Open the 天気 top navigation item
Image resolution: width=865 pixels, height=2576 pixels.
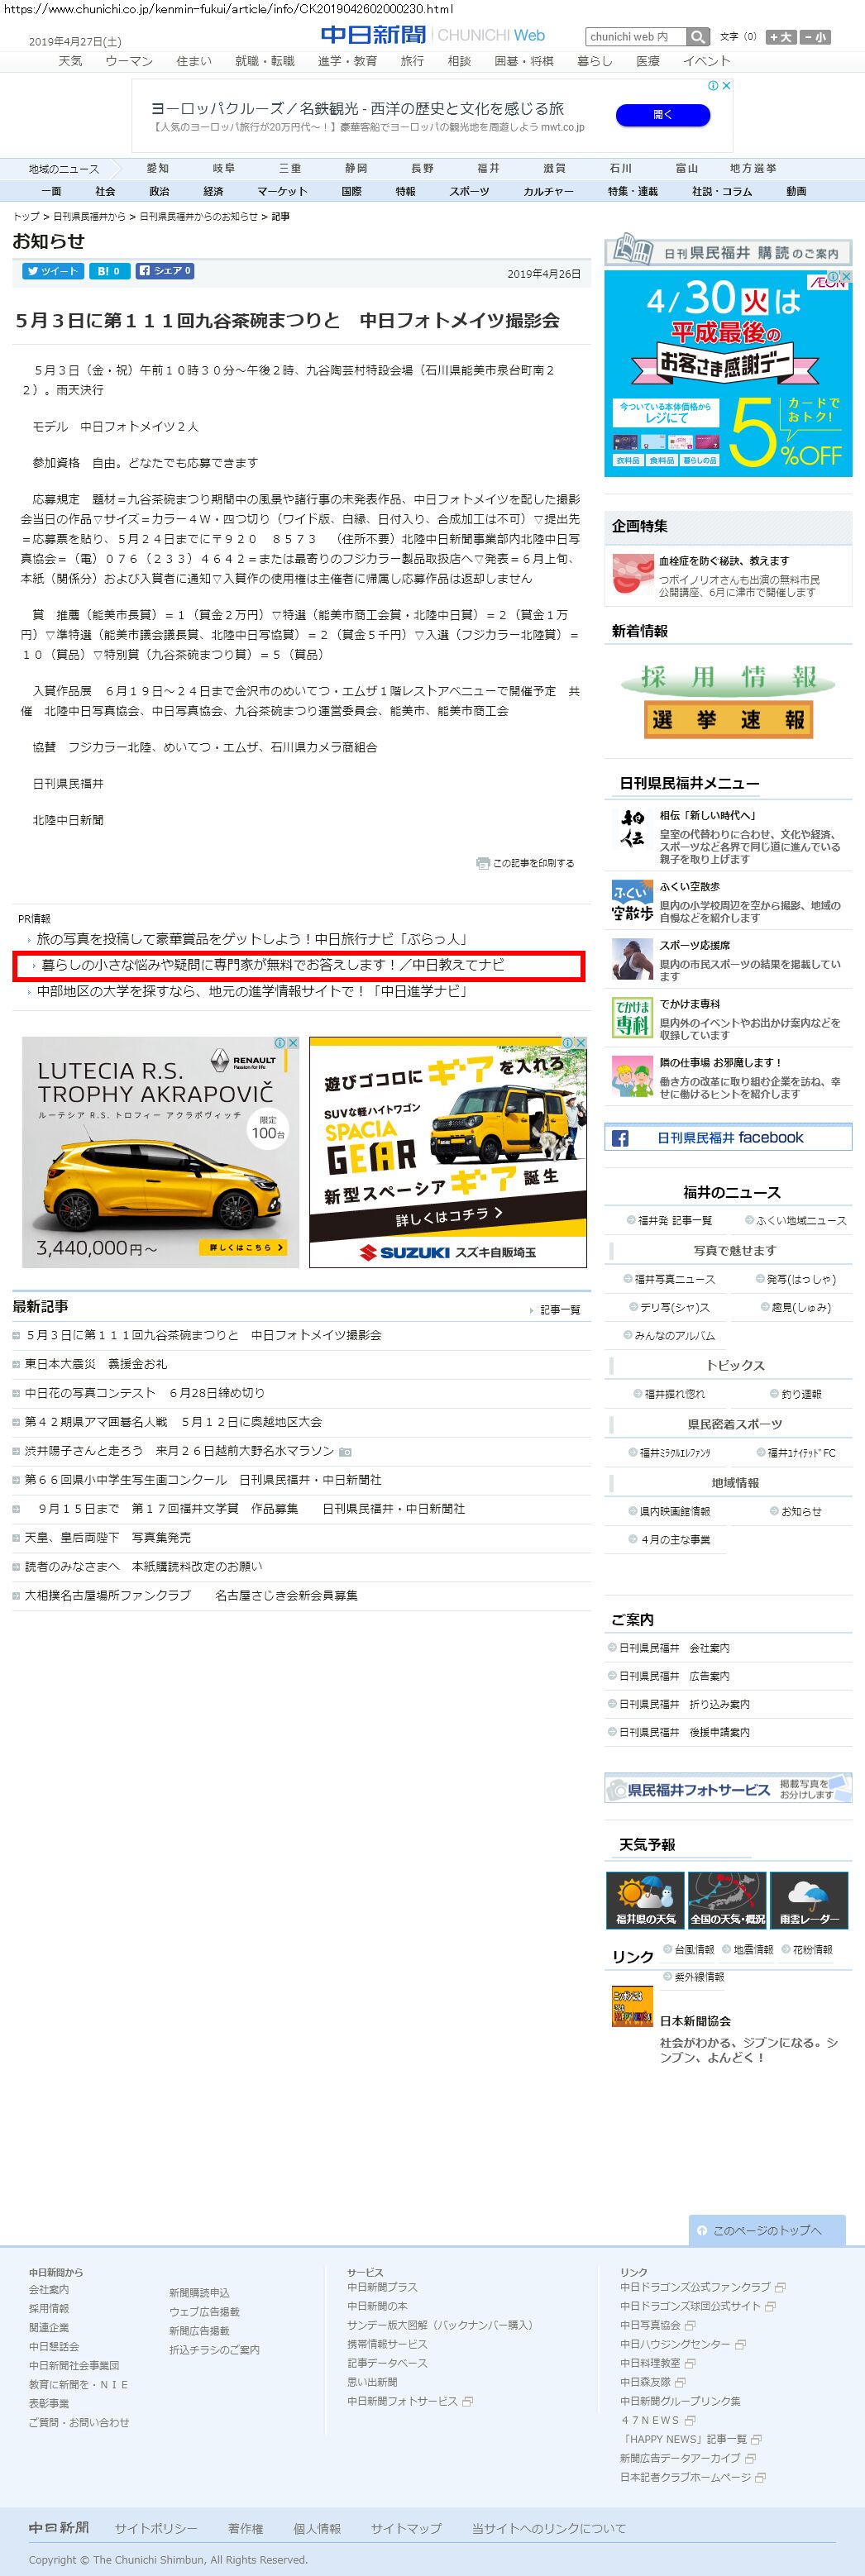70,61
